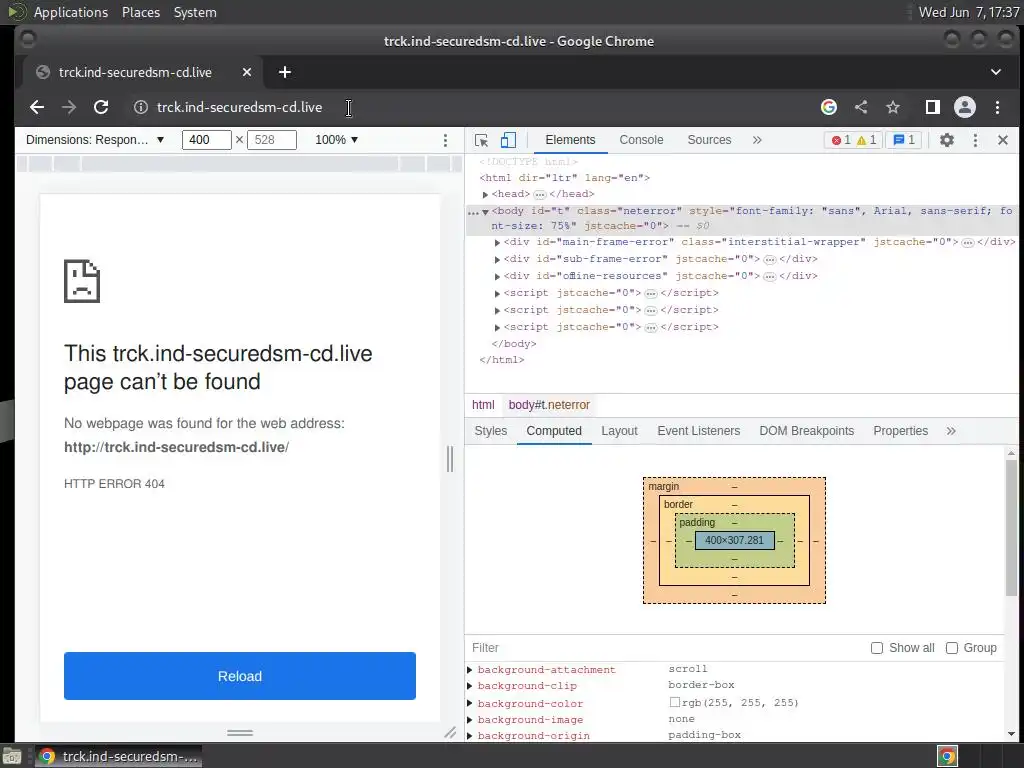The image size is (1024, 768).
Task: Open the issues count badge
Action: (x=904, y=140)
